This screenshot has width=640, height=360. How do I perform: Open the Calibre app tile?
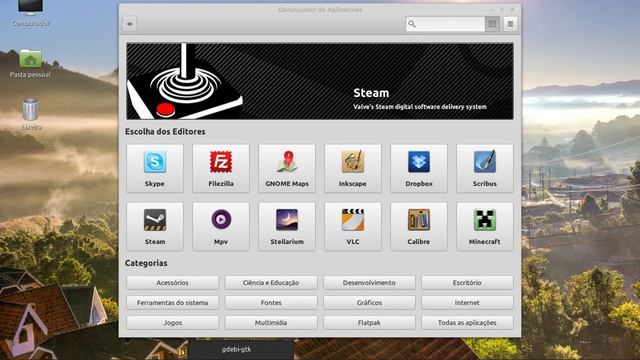tap(419, 226)
